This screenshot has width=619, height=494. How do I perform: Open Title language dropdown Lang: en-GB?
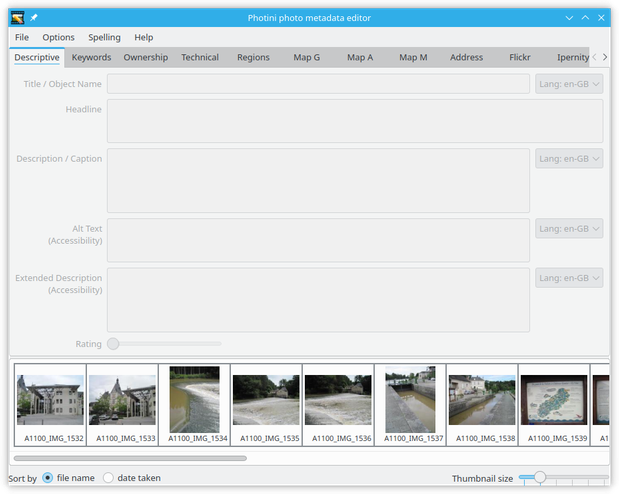pyautogui.click(x=569, y=84)
